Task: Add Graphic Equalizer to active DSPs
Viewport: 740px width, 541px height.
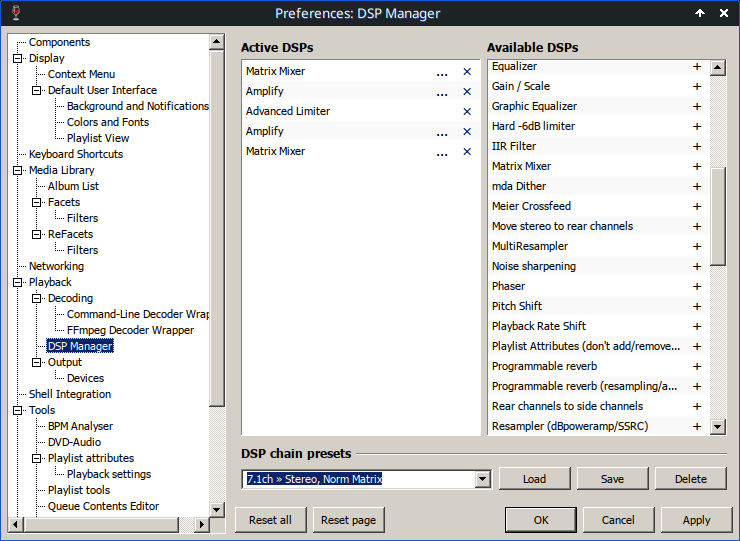Action: (x=697, y=107)
